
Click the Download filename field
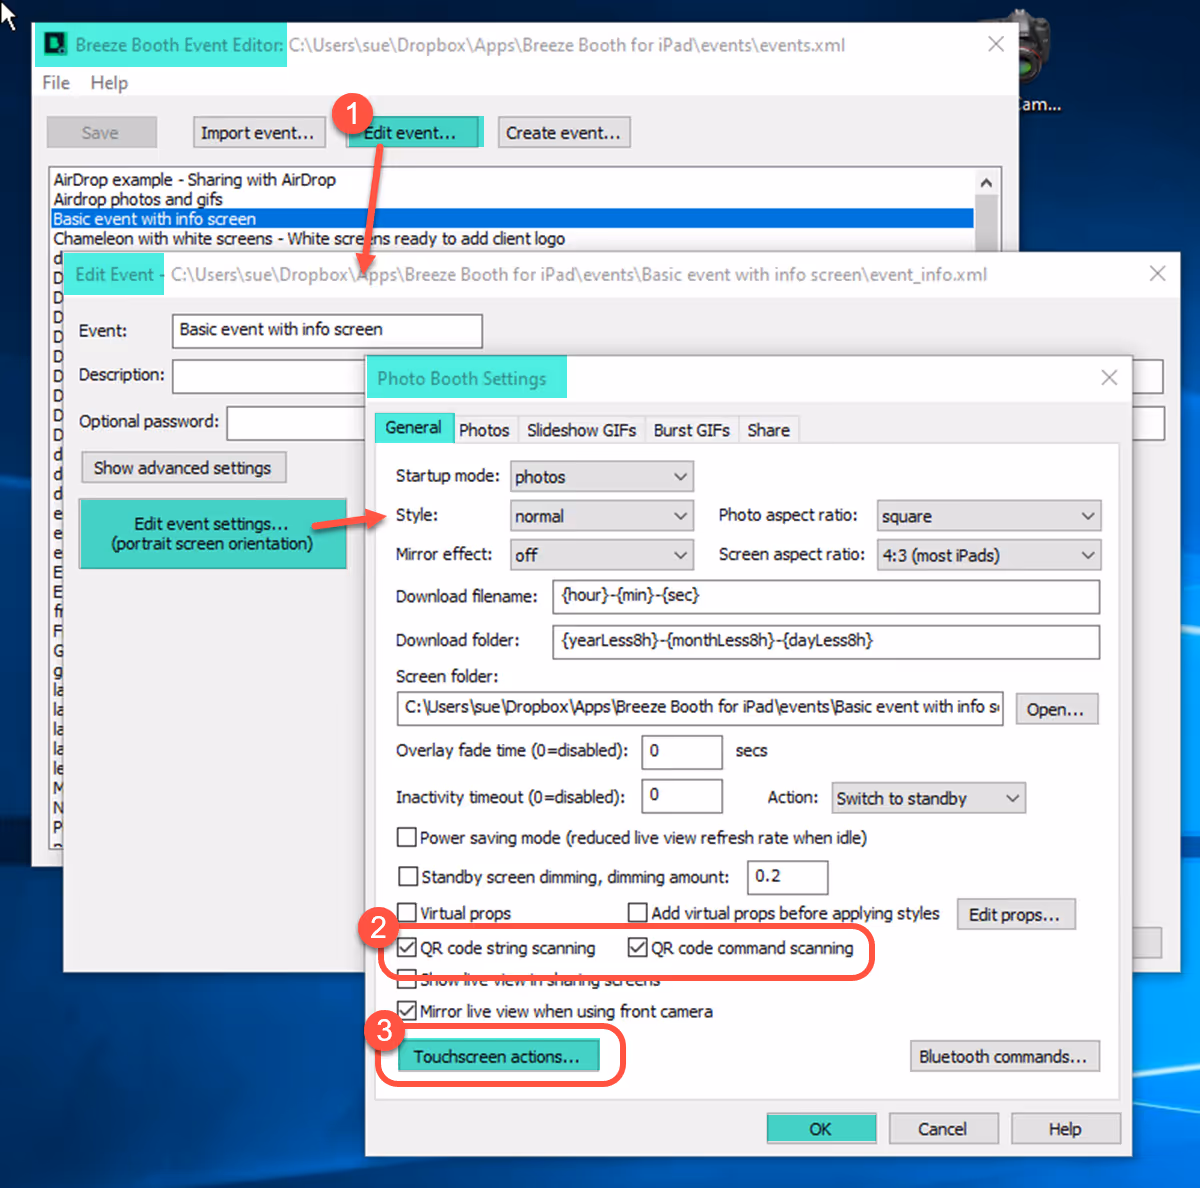tap(826, 597)
